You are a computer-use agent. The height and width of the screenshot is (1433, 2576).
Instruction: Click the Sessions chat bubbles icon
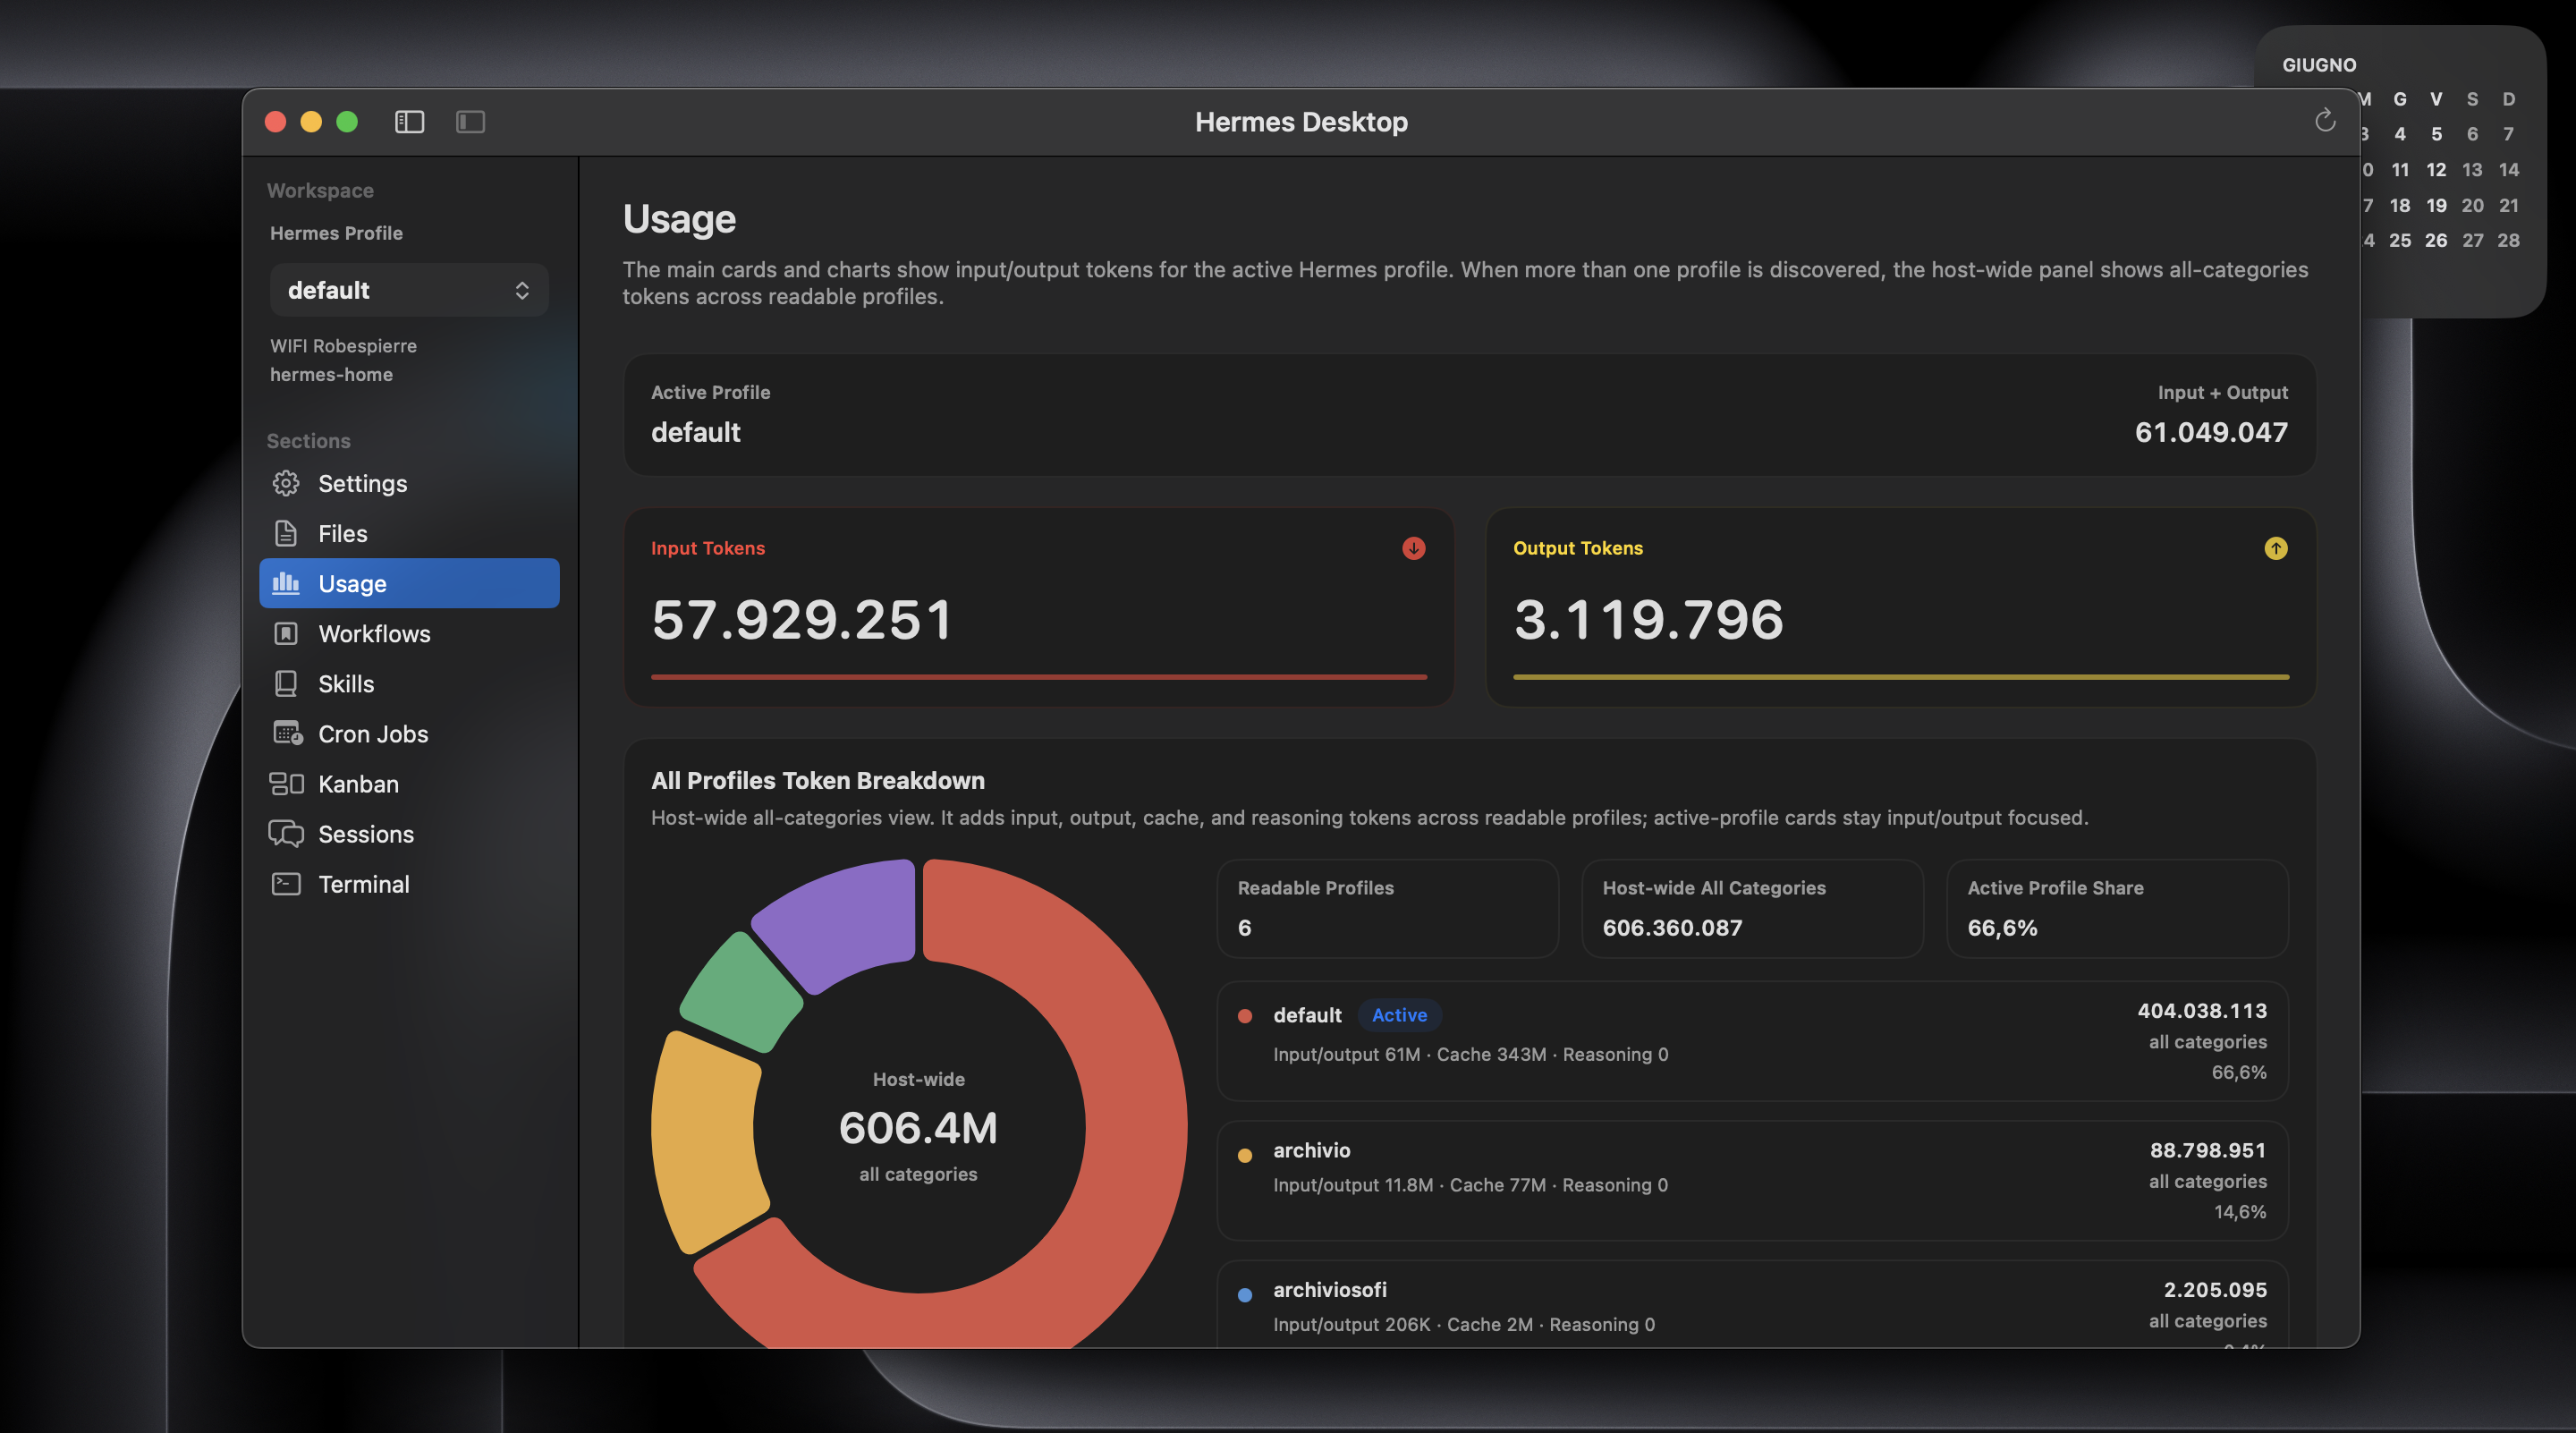click(x=286, y=833)
